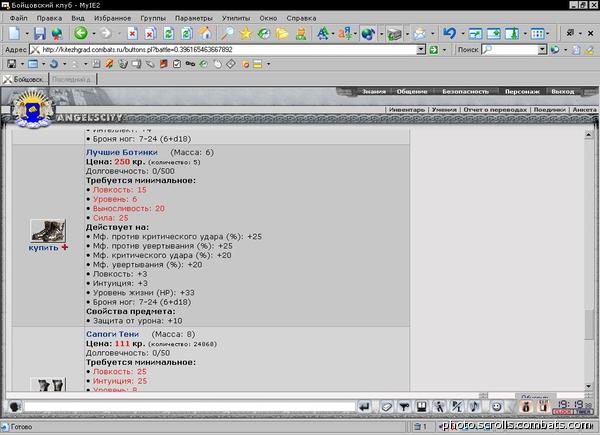Open the Утилиты menu
The width and height of the screenshot is (600, 435).
pyautogui.click(x=236, y=18)
